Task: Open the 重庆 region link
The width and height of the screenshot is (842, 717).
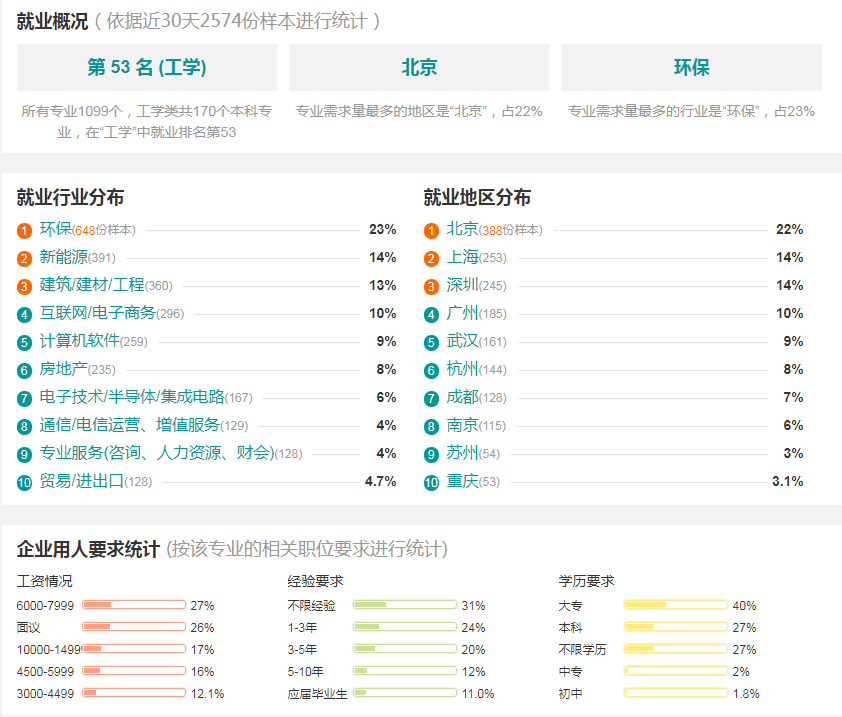Action: pos(462,481)
